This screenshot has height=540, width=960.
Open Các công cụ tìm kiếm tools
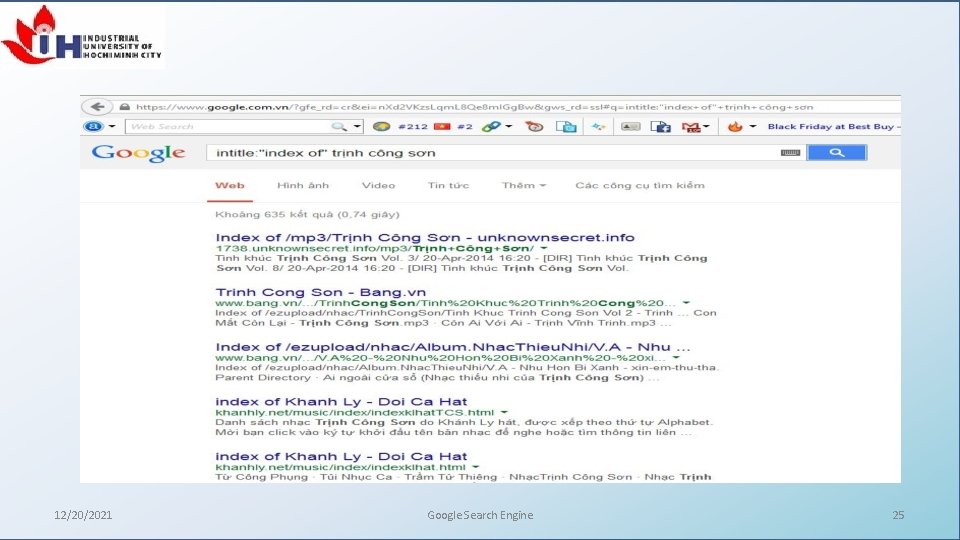640,186
